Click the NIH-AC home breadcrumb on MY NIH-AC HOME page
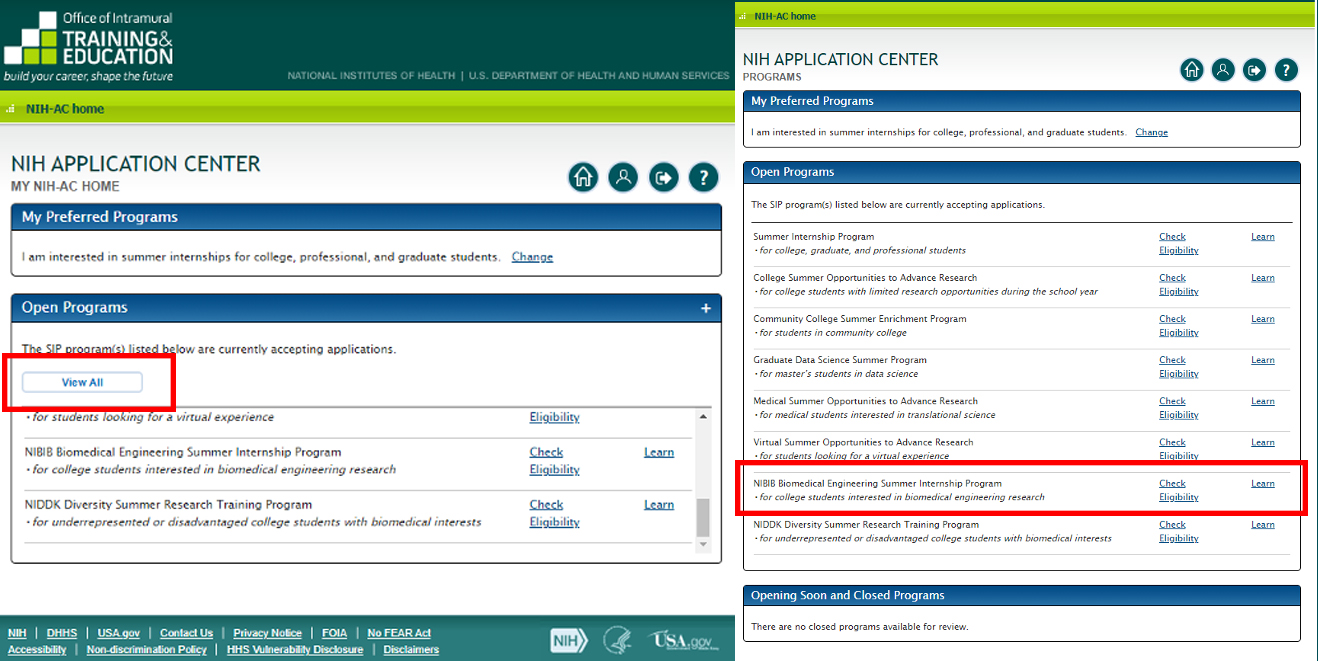This screenshot has width=1318, height=661. (x=64, y=109)
